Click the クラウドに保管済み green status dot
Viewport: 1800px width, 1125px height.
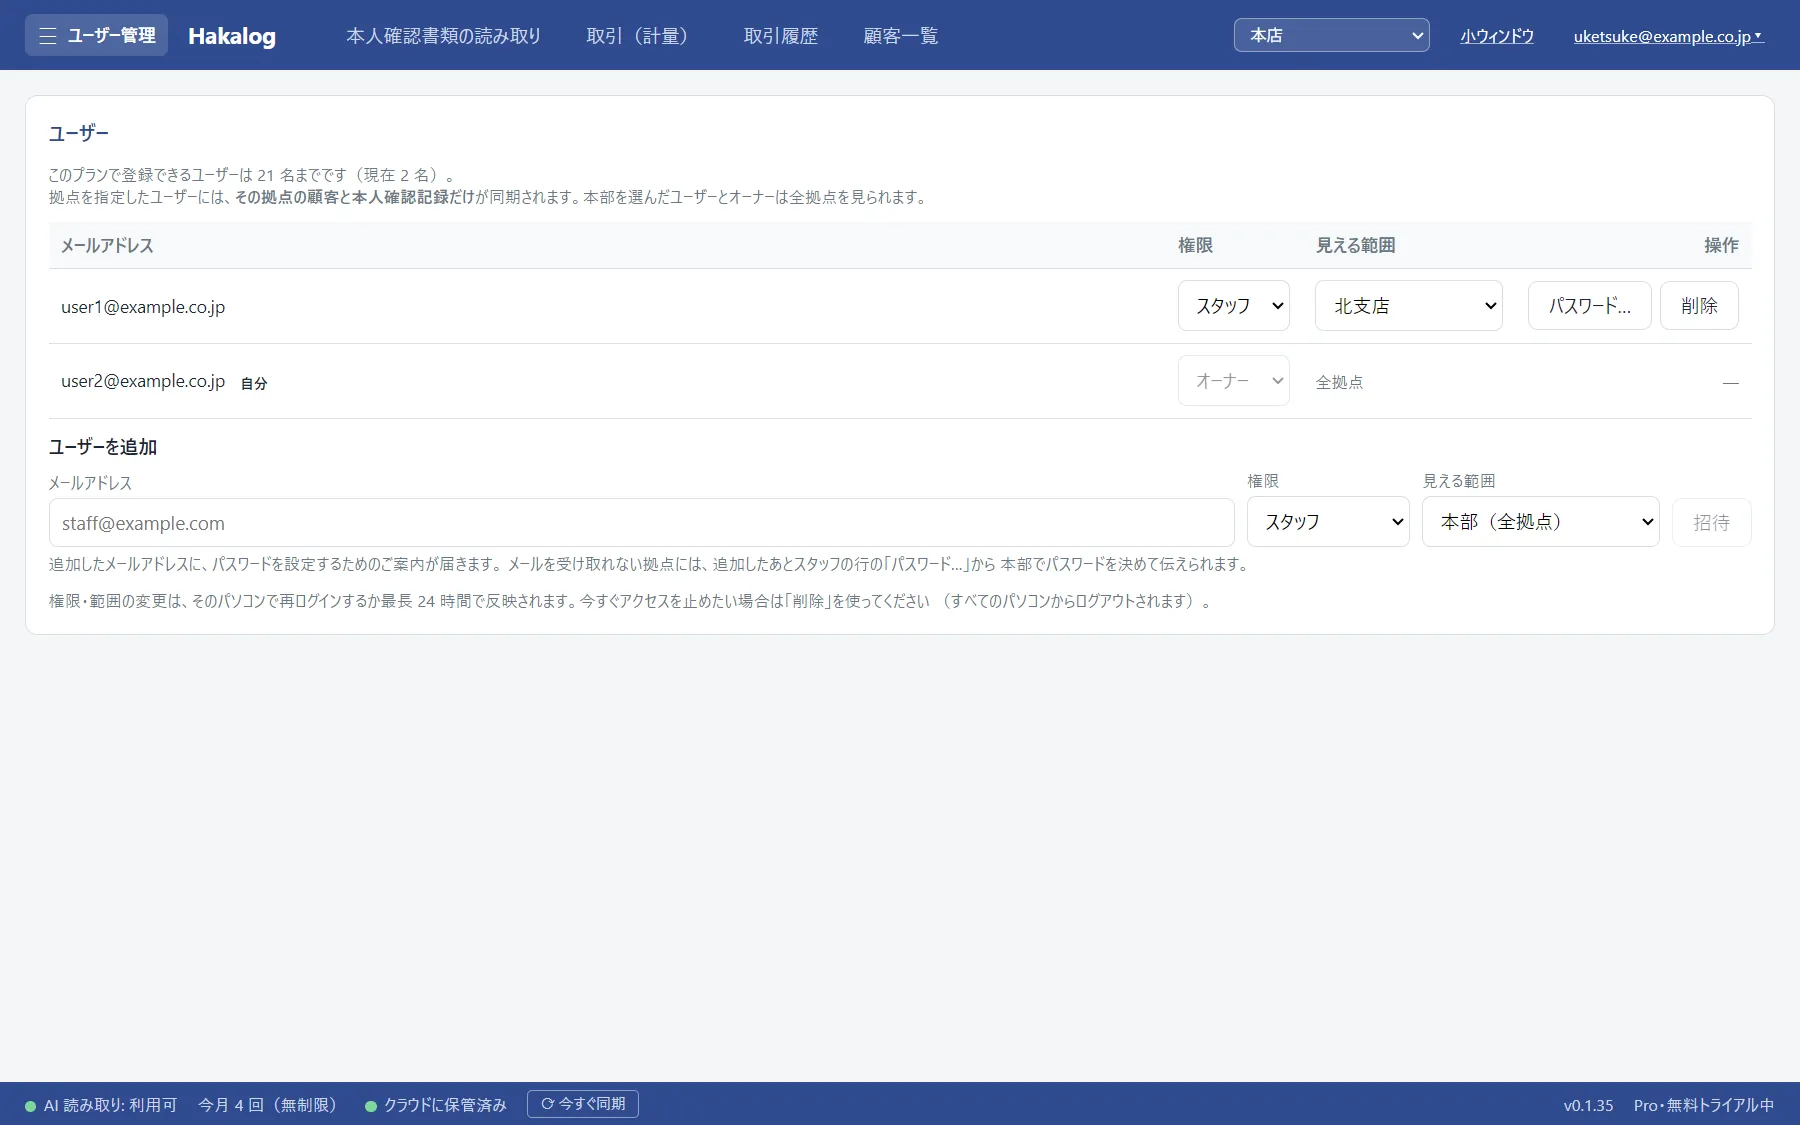click(371, 1106)
